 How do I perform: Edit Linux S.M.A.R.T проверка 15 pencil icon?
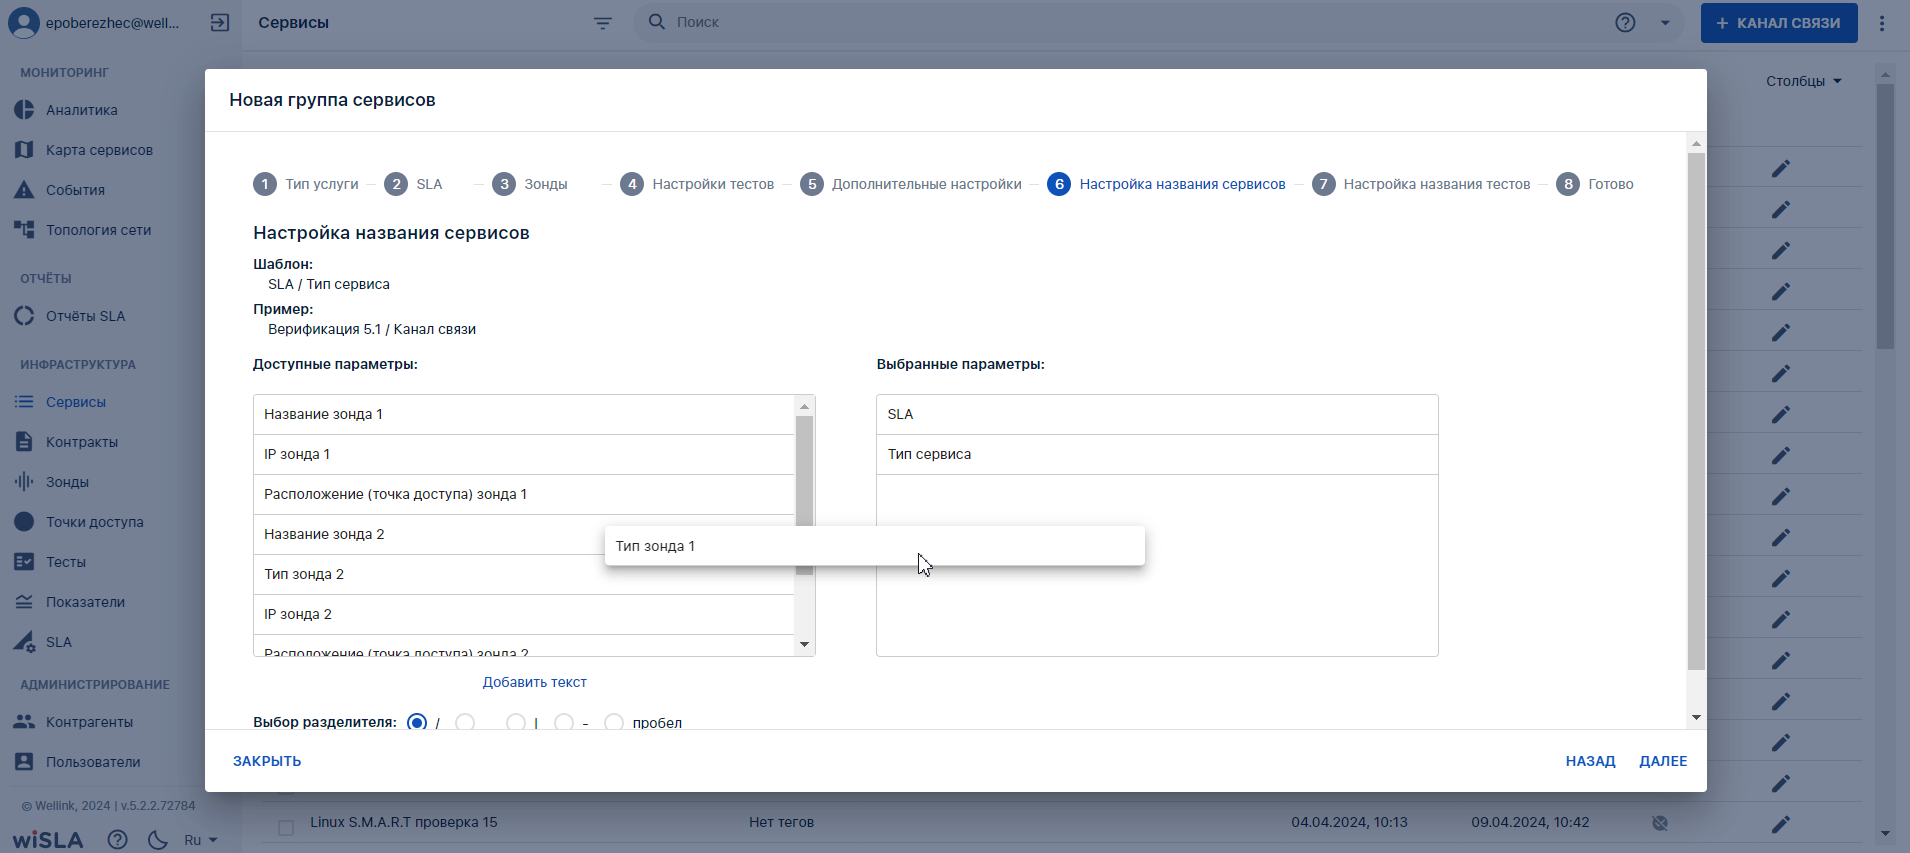point(1781,824)
